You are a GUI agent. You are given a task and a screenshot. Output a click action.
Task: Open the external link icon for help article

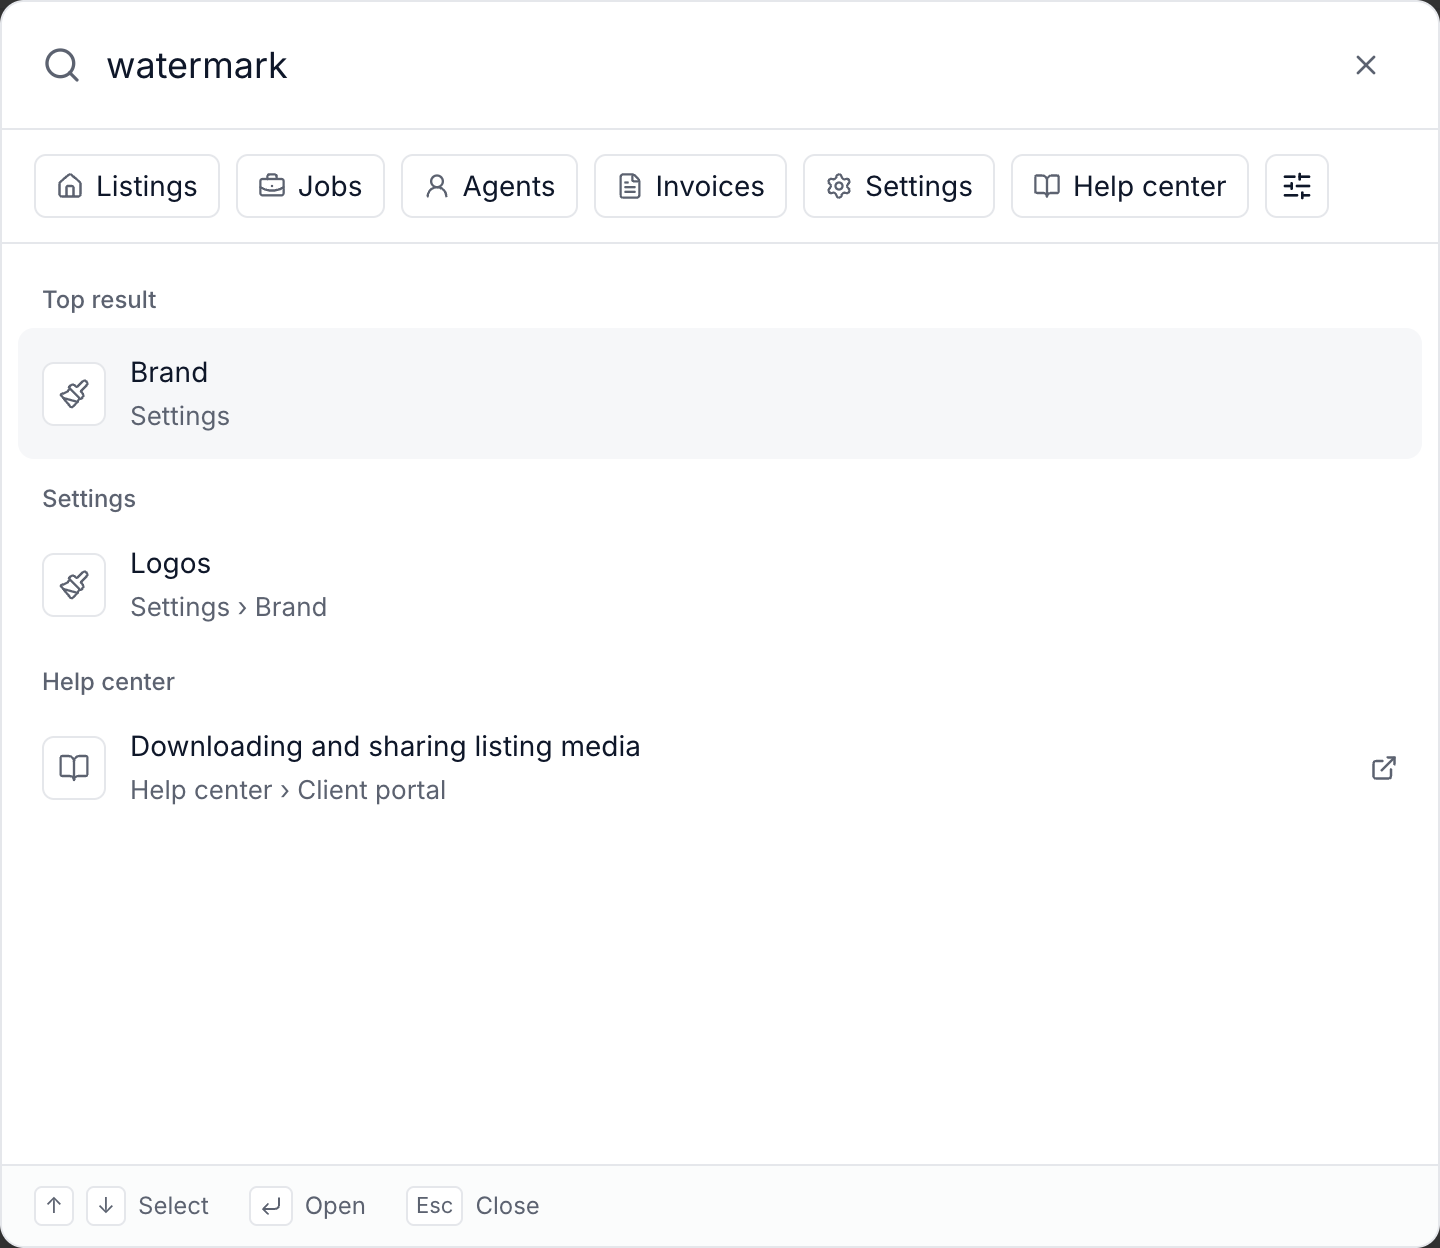(x=1384, y=768)
